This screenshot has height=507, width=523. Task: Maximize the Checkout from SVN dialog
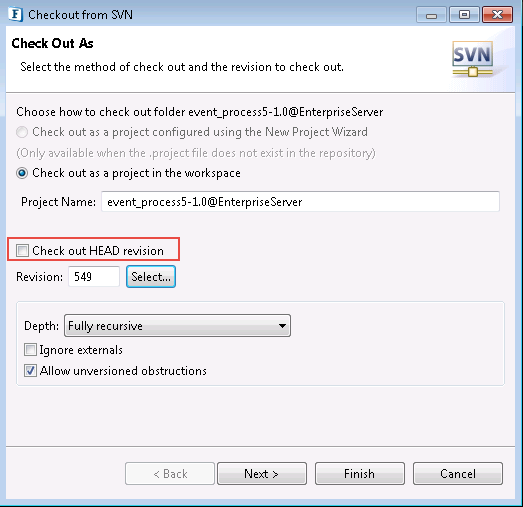(464, 15)
